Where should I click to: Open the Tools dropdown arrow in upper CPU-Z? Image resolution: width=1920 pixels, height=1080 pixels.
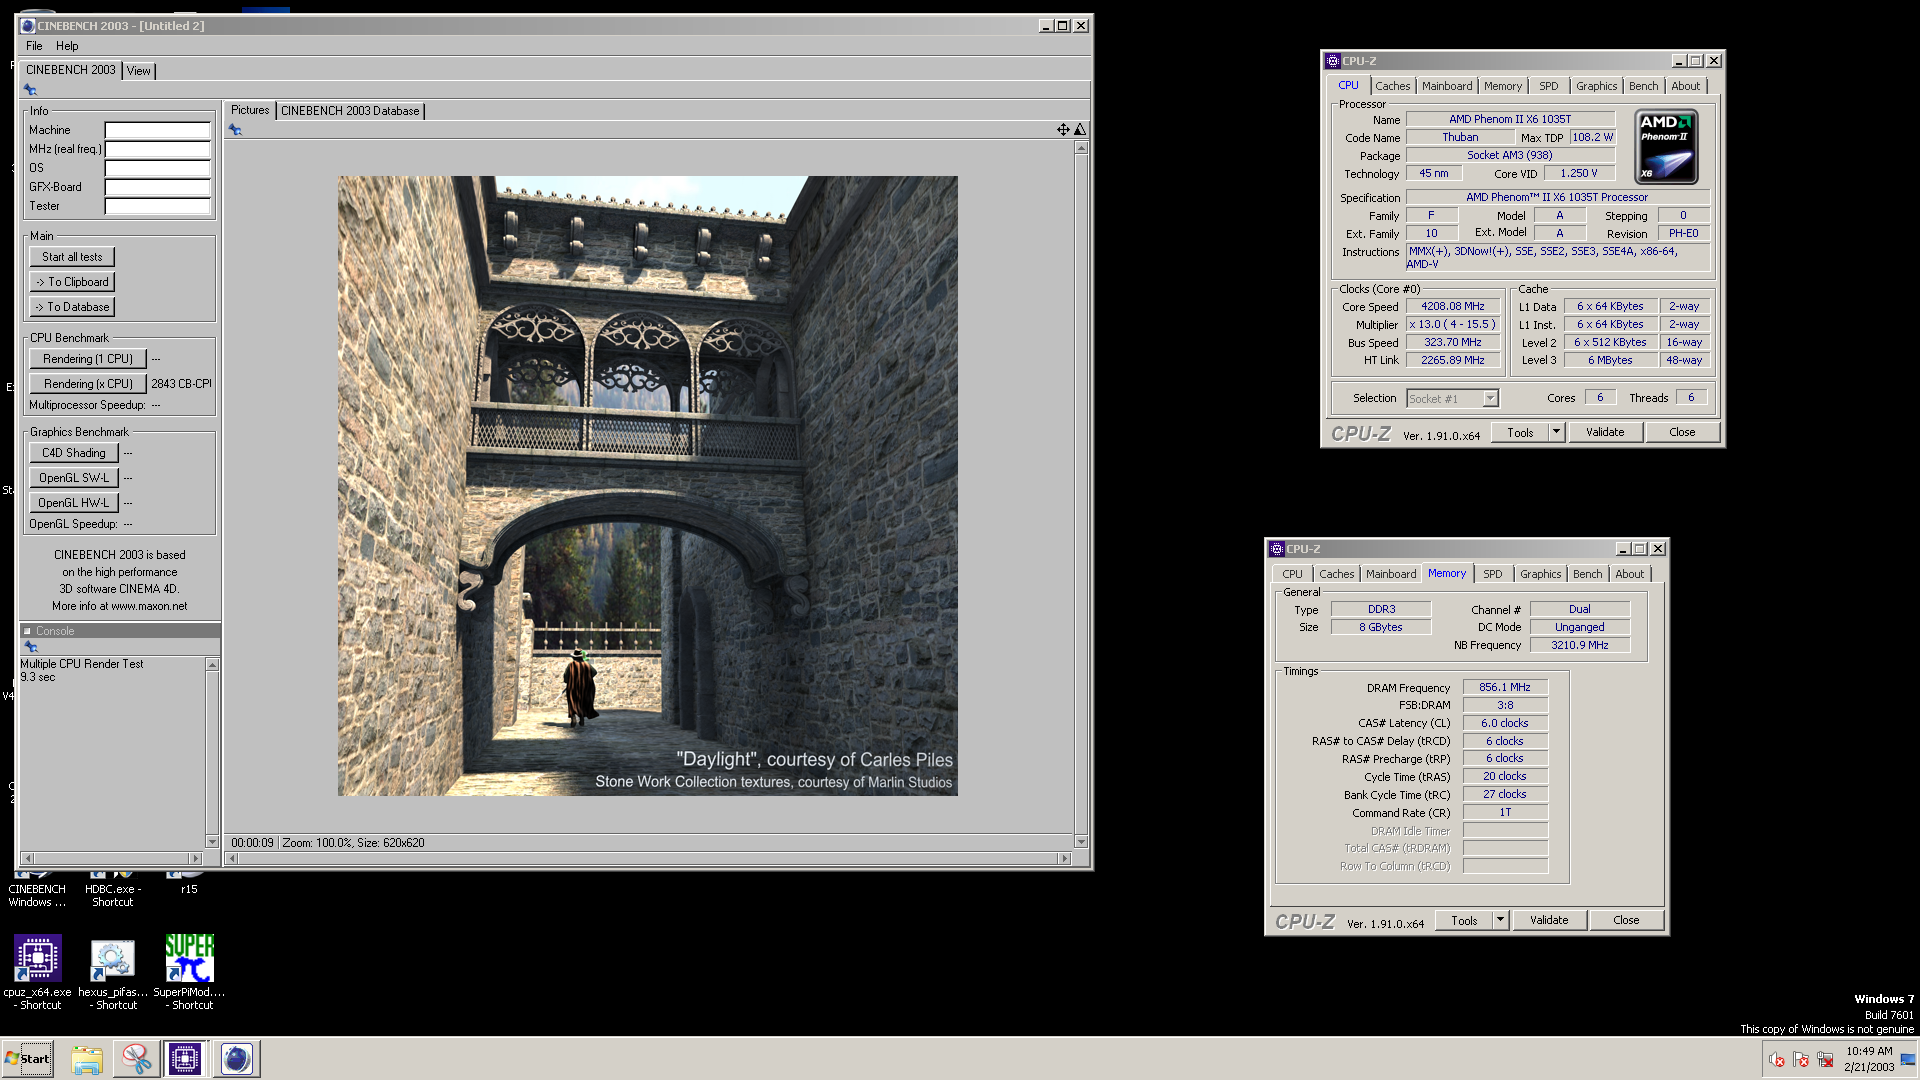[1556, 432]
